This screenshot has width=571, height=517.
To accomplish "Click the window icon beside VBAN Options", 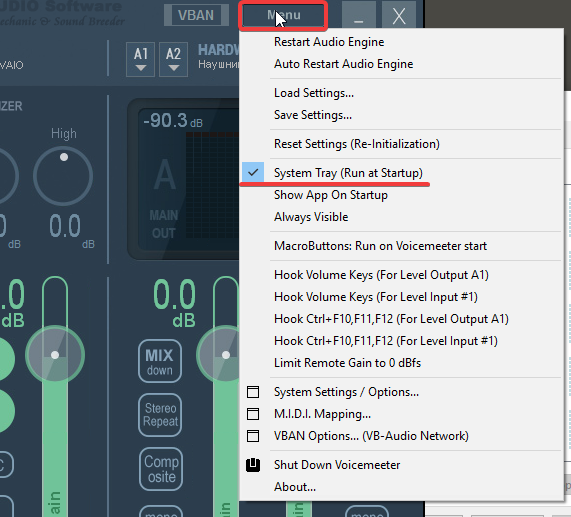I will point(253,436).
